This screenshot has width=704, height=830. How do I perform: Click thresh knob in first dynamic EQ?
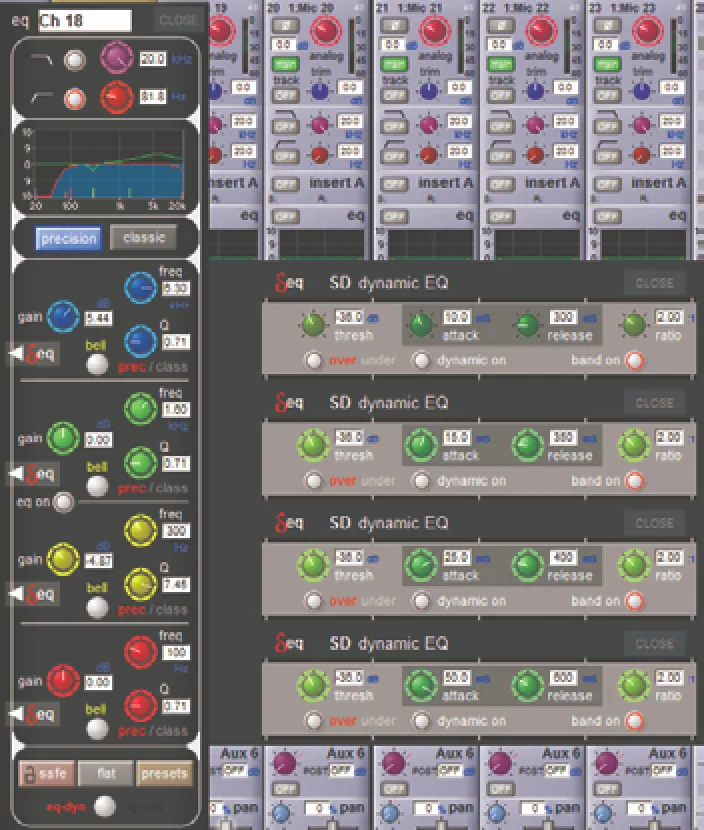click(x=313, y=324)
